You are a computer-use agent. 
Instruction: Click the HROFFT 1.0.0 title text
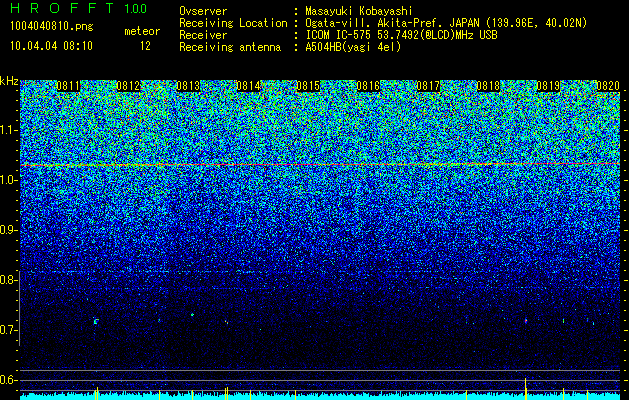78,8
